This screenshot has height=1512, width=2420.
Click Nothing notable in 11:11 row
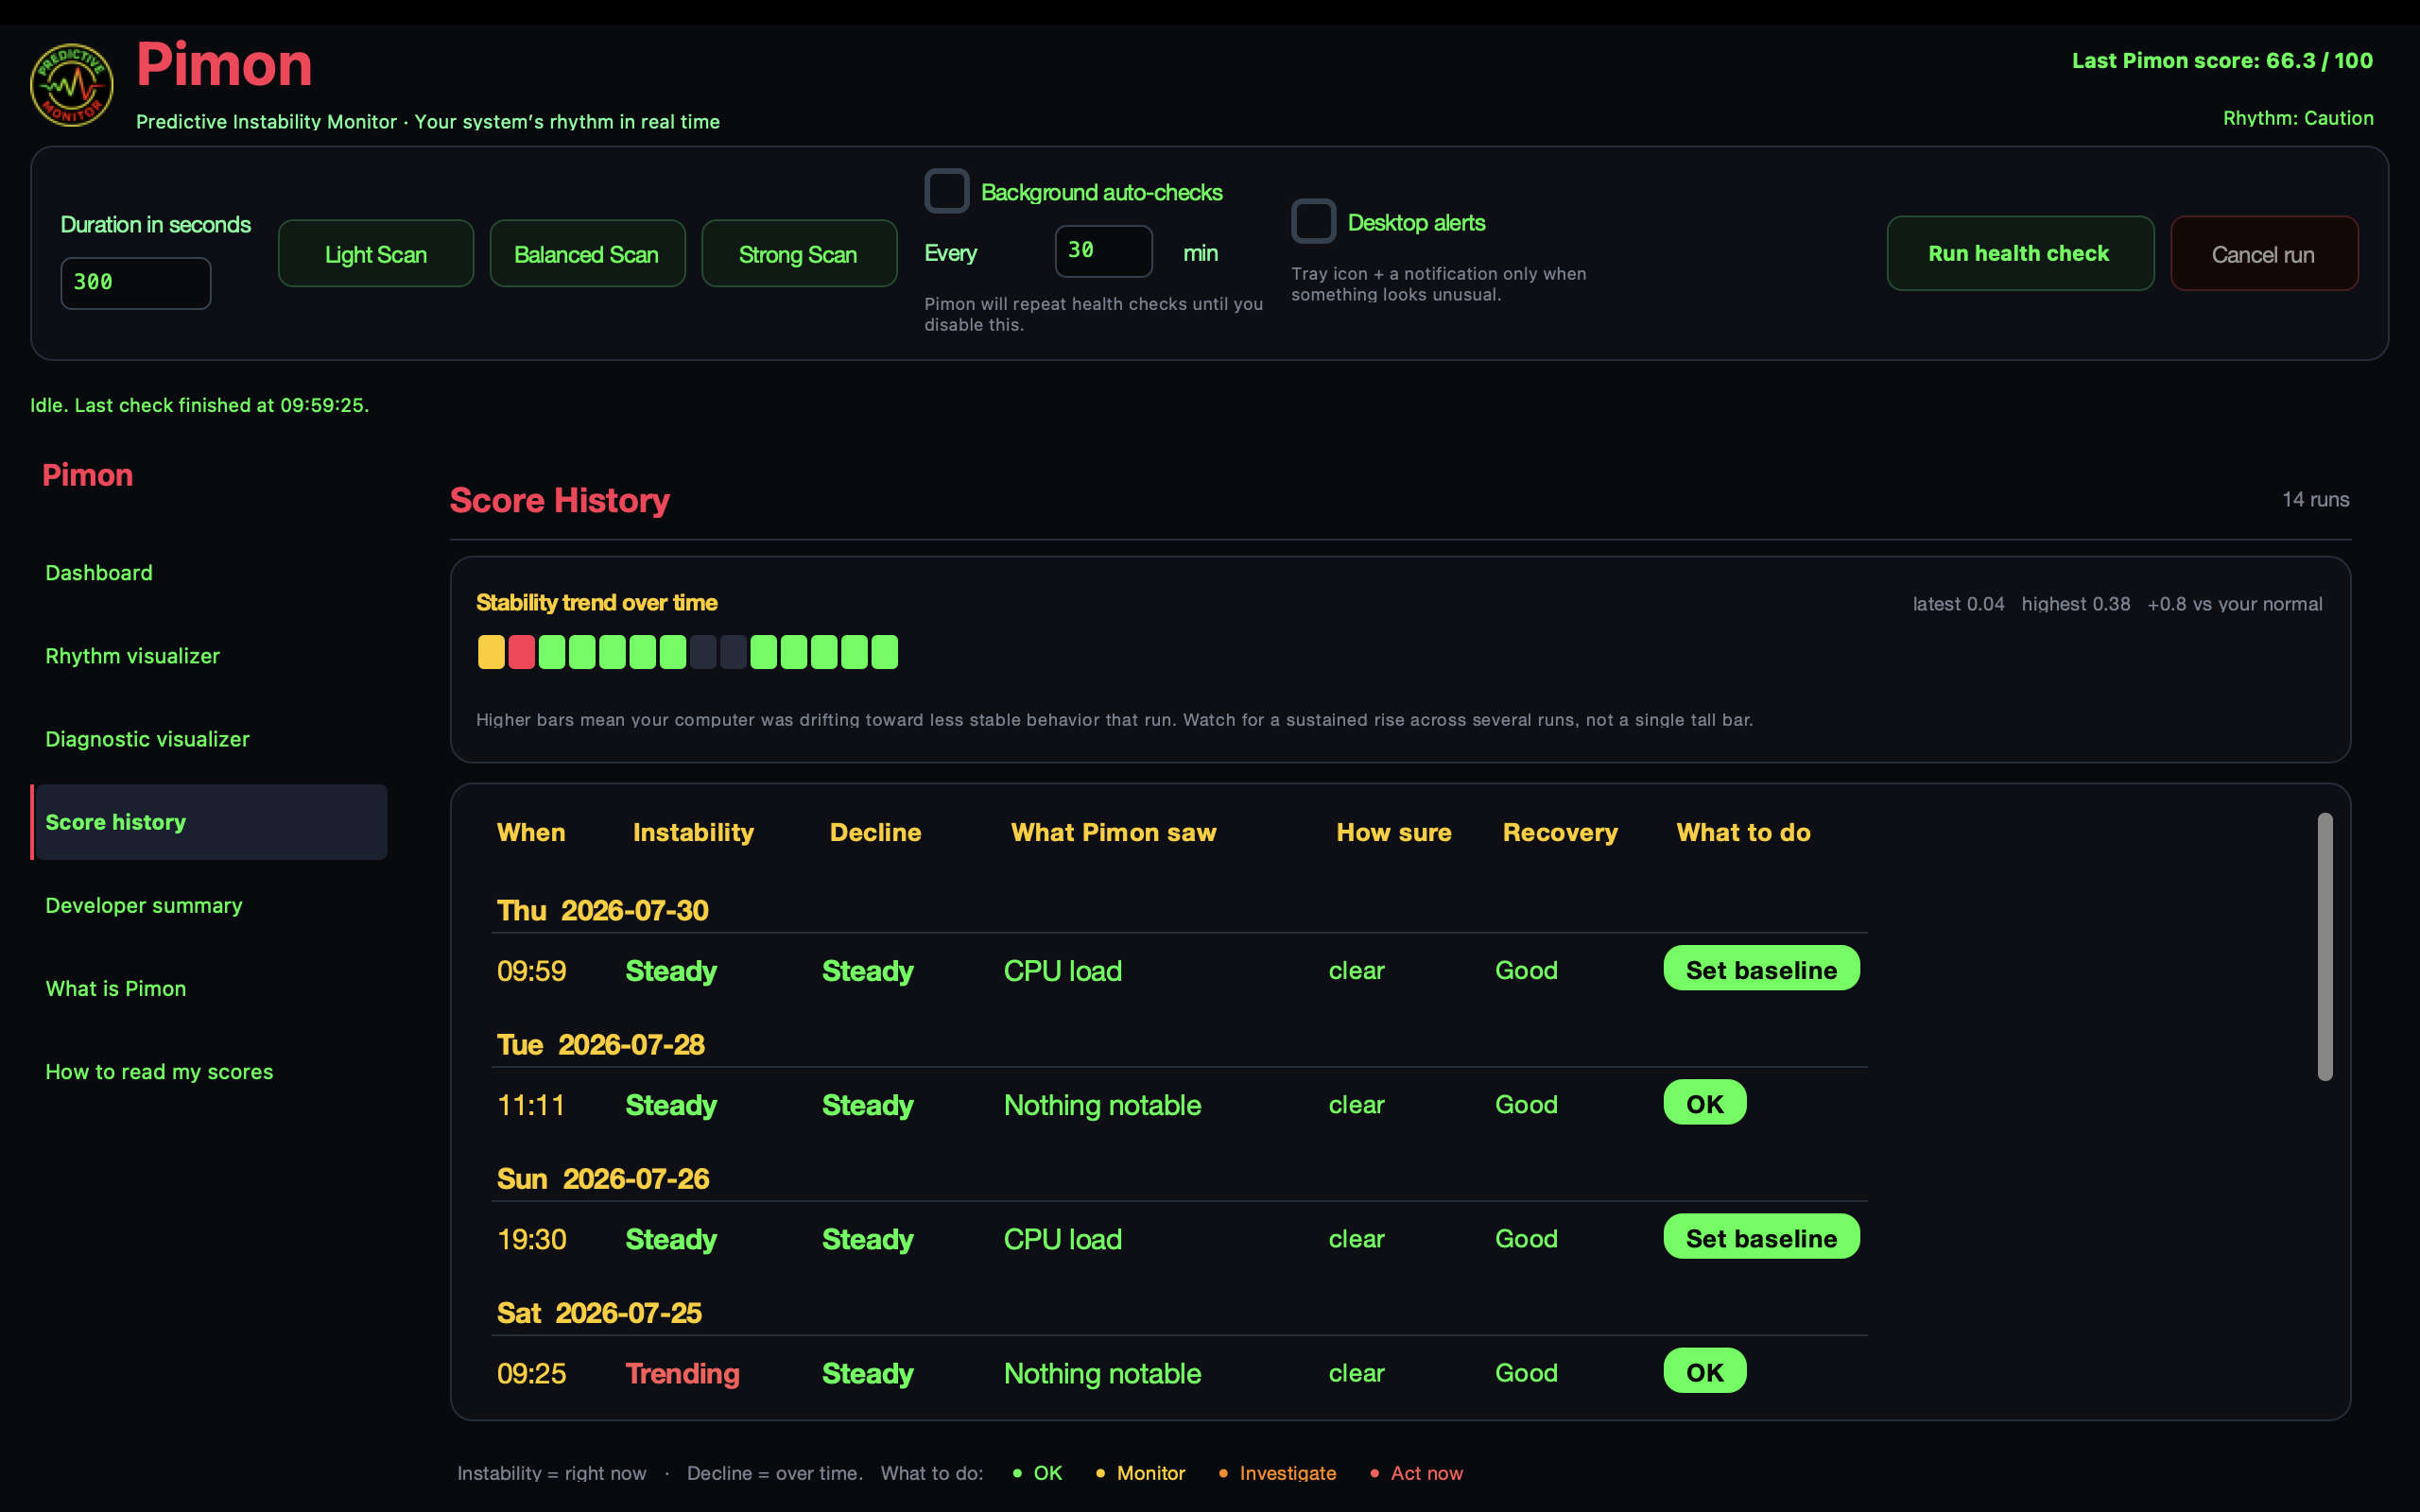(x=1102, y=1105)
